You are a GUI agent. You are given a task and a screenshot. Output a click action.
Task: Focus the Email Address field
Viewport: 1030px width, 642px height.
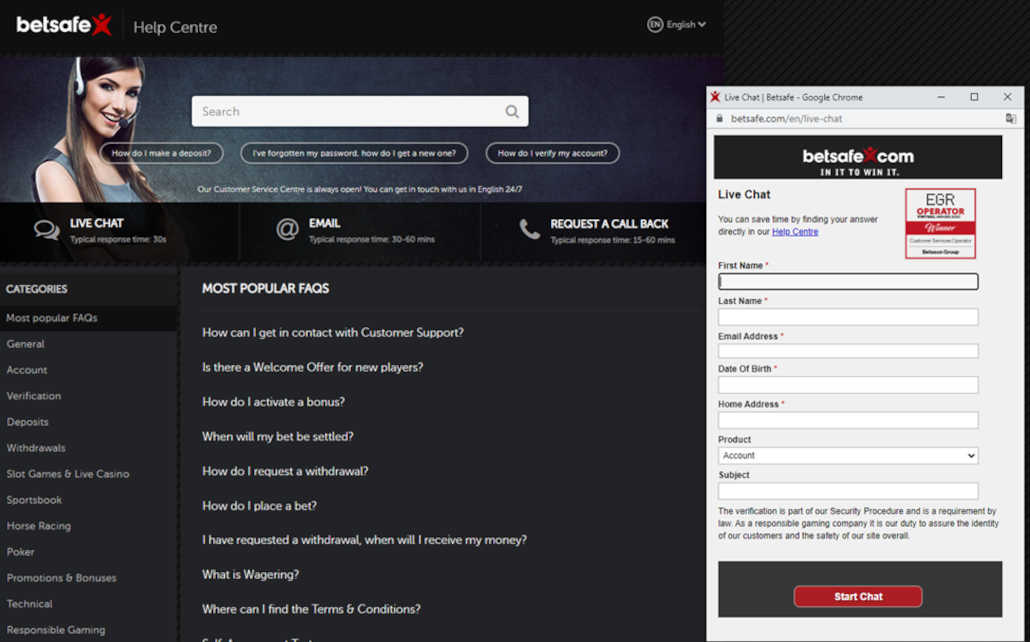pos(848,351)
